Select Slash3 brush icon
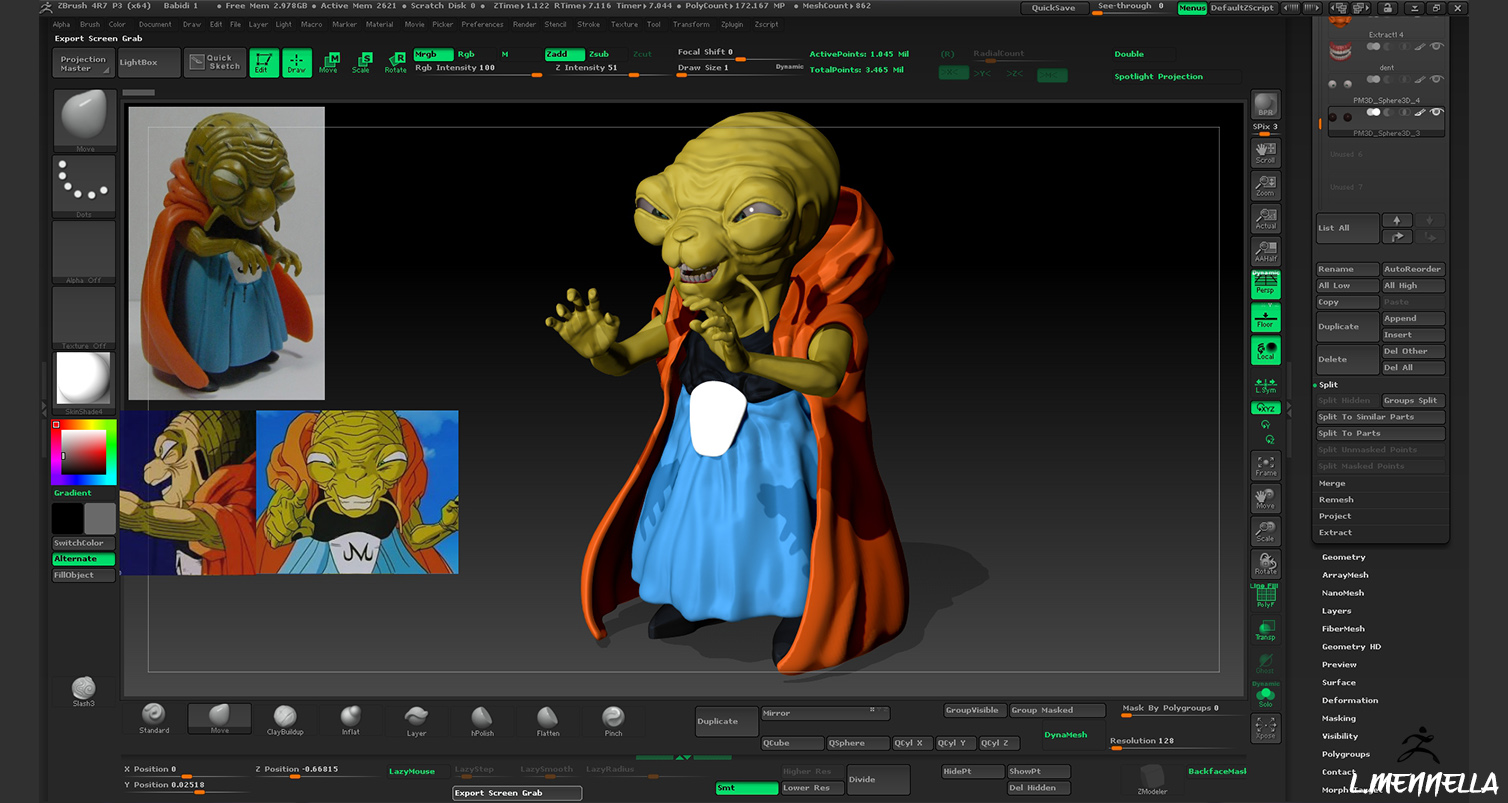Screen dimensions: 1508x803 pos(84,691)
